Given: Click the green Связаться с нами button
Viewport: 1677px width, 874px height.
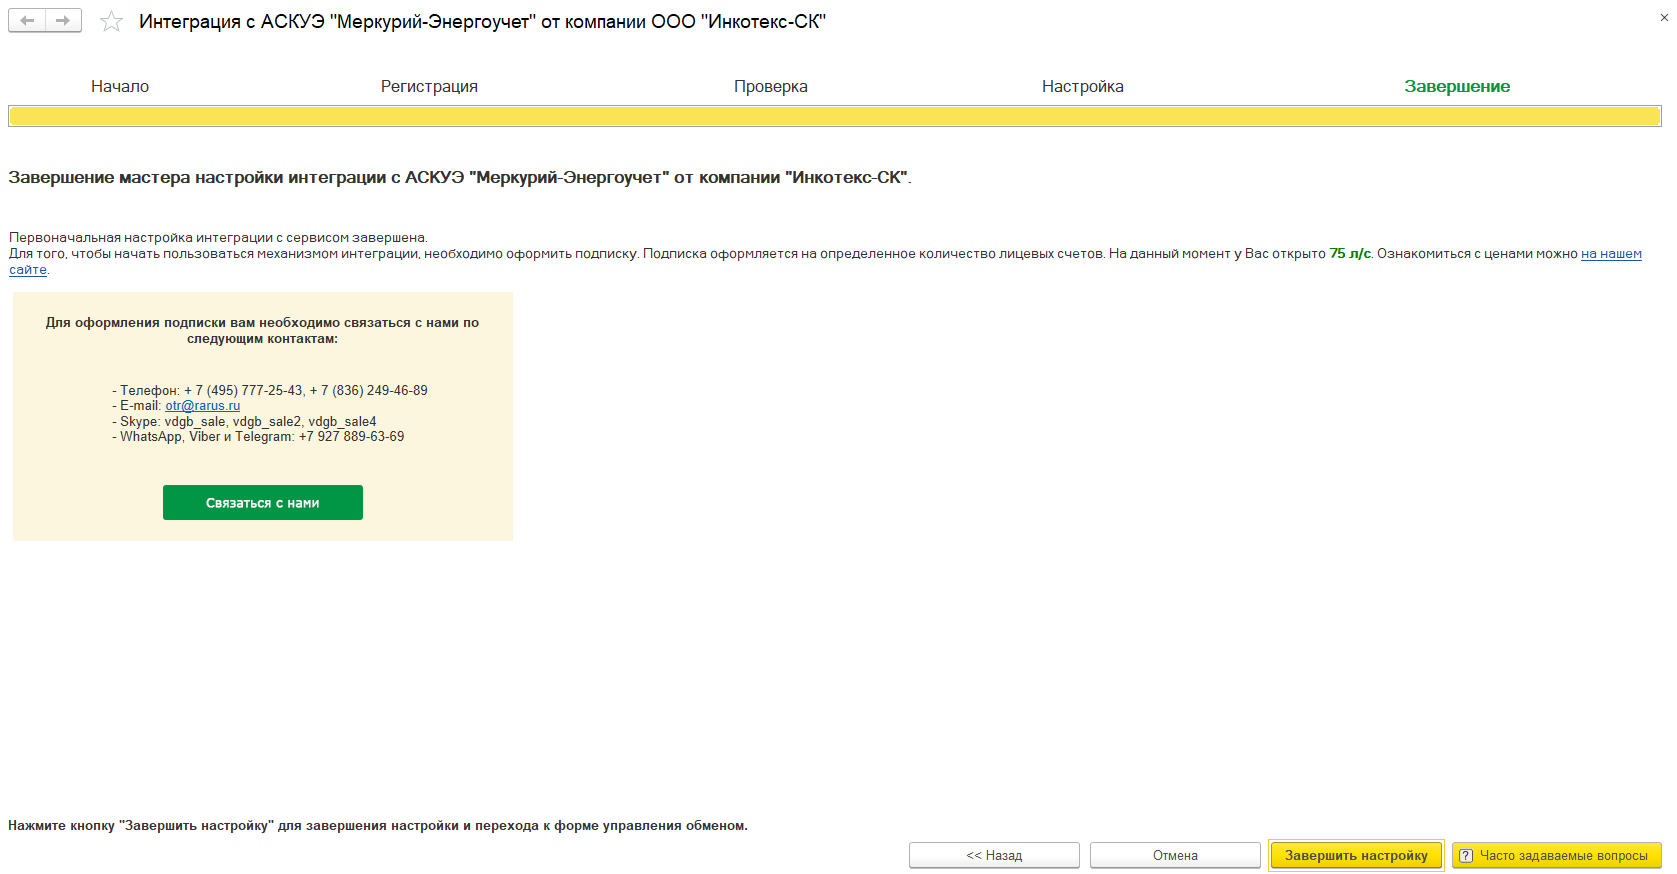Looking at the screenshot, I should 263,503.
